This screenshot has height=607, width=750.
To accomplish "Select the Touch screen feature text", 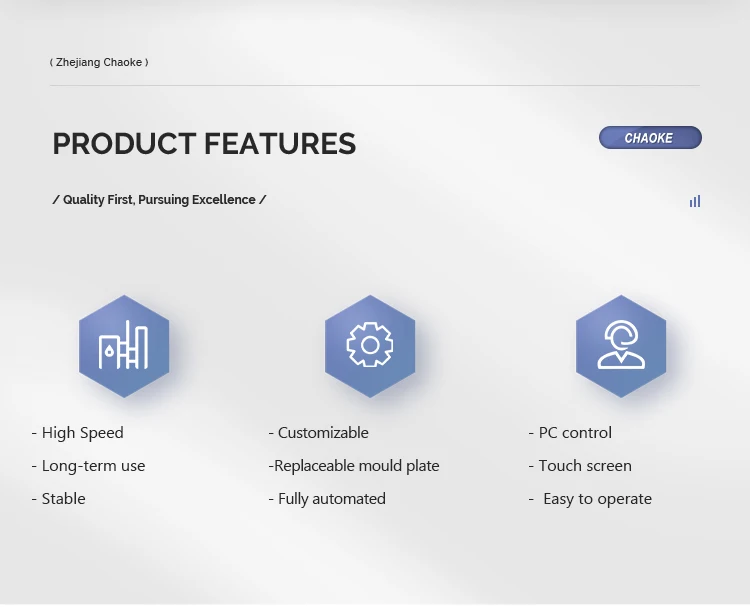I will tap(585, 466).
